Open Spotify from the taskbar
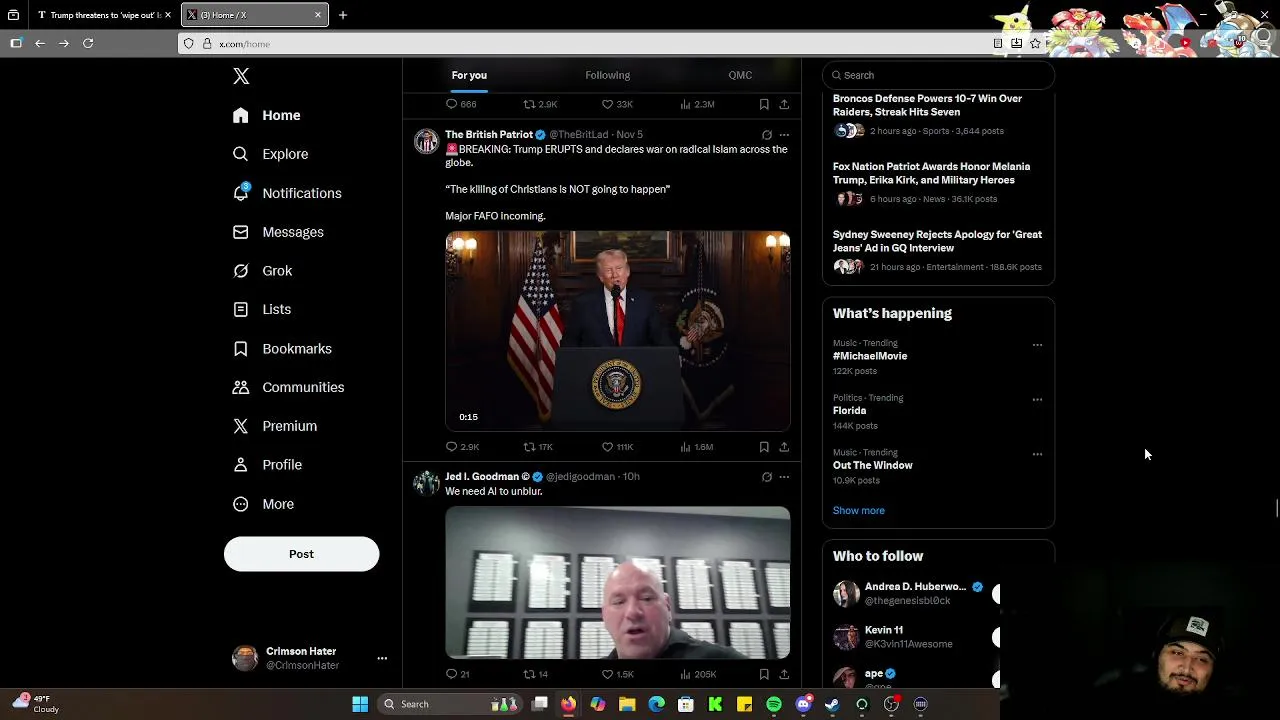Screen dimensions: 1280x720 click(774, 704)
